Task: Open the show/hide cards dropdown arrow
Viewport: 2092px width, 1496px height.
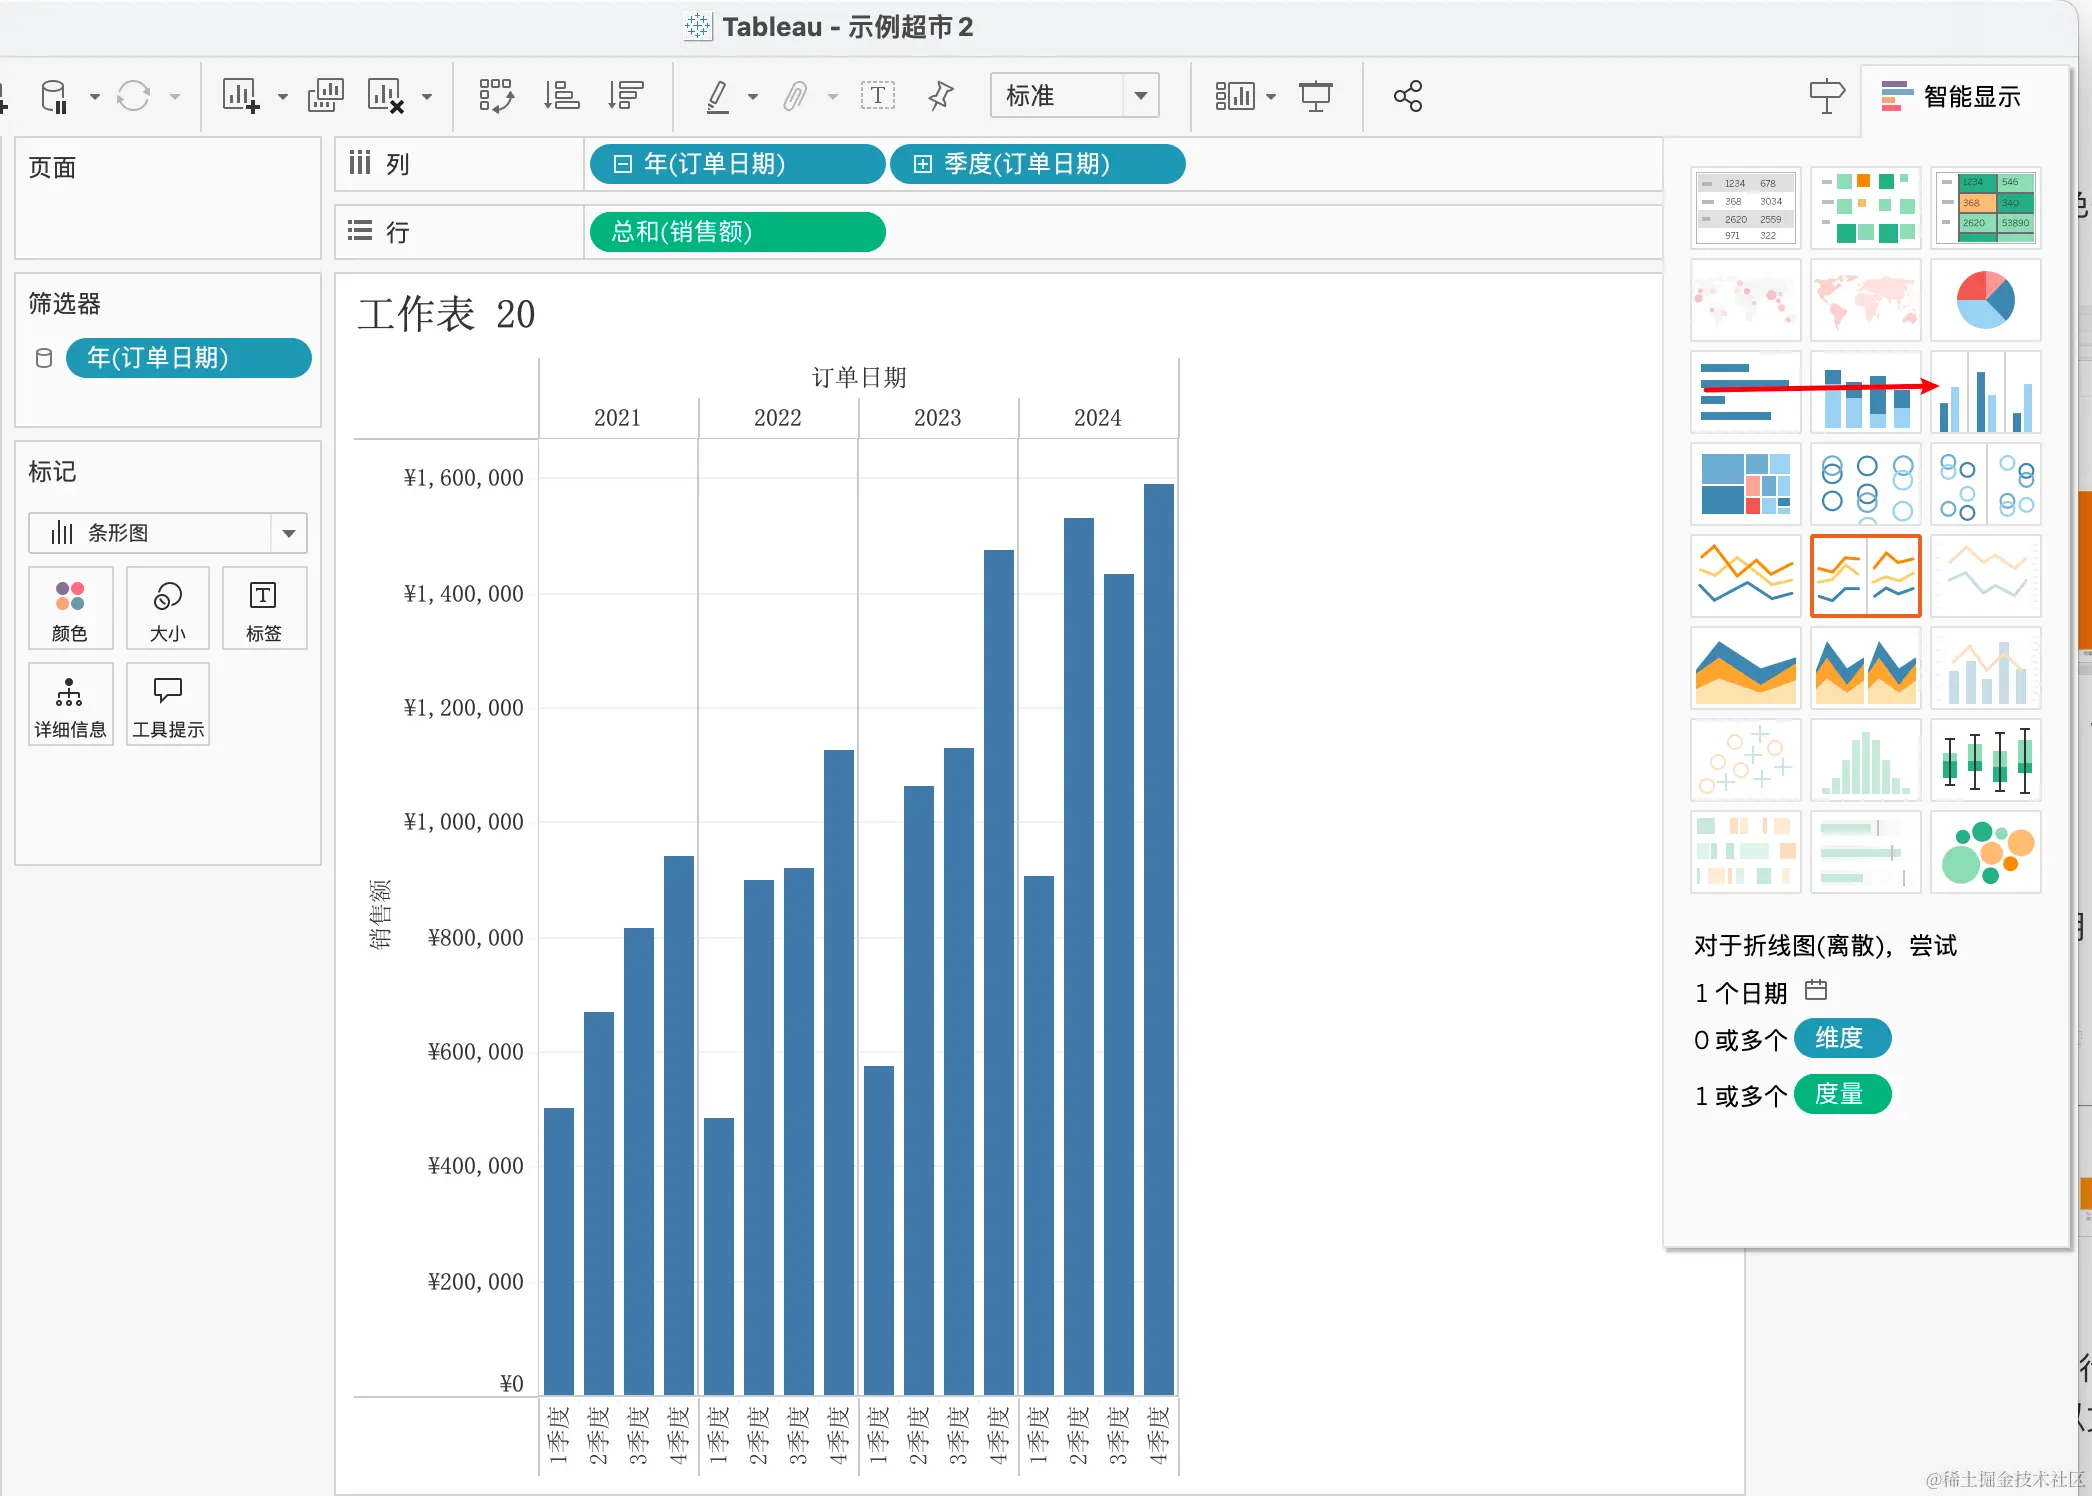Action: 1271,97
